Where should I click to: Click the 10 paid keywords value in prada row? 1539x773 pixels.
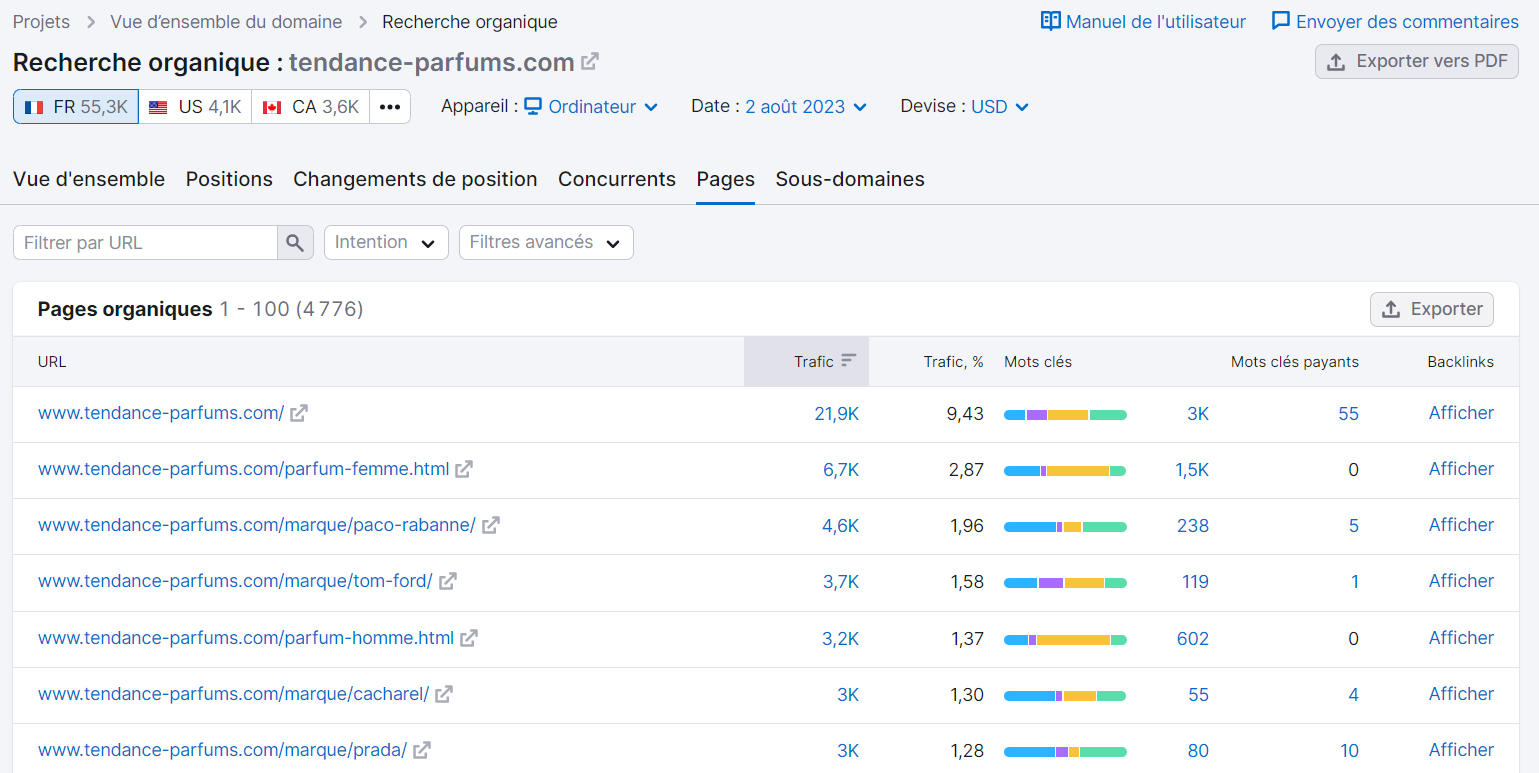1349,750
